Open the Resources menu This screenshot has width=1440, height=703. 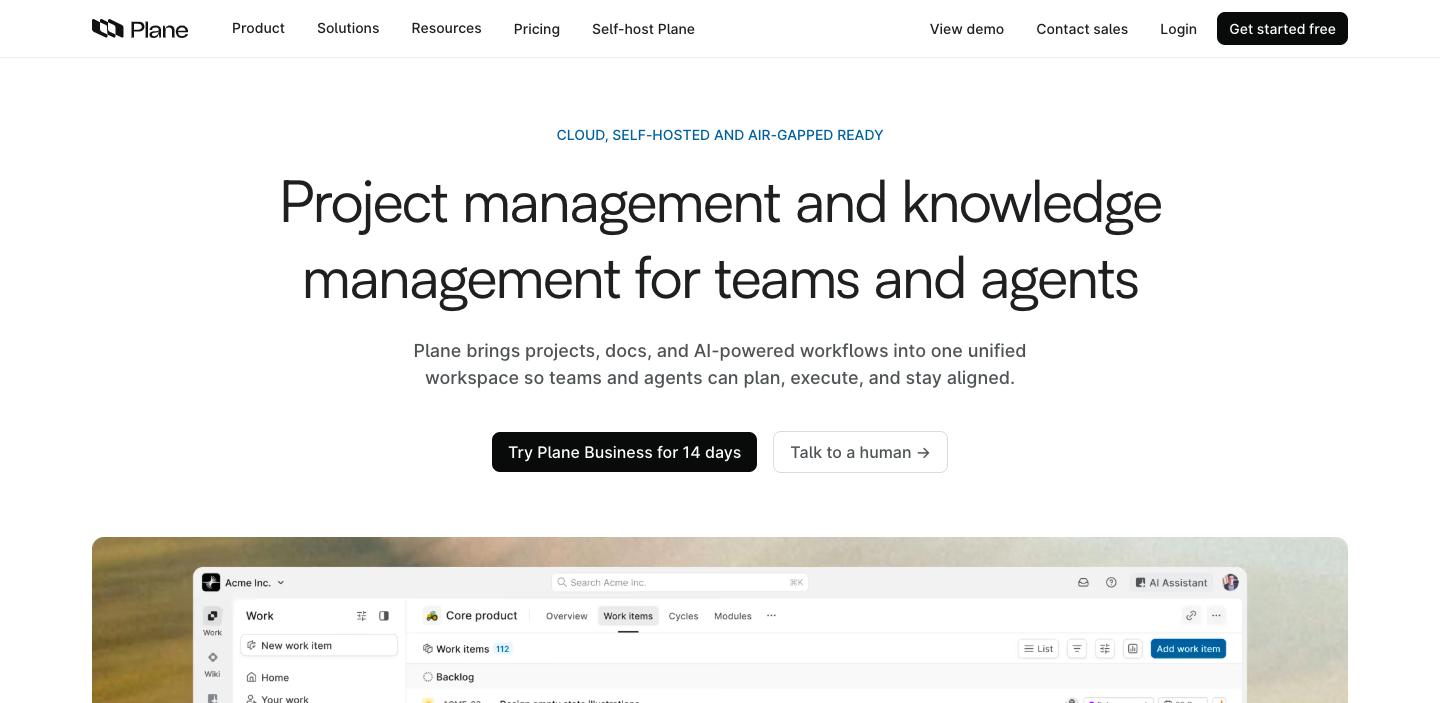[446, 28]
